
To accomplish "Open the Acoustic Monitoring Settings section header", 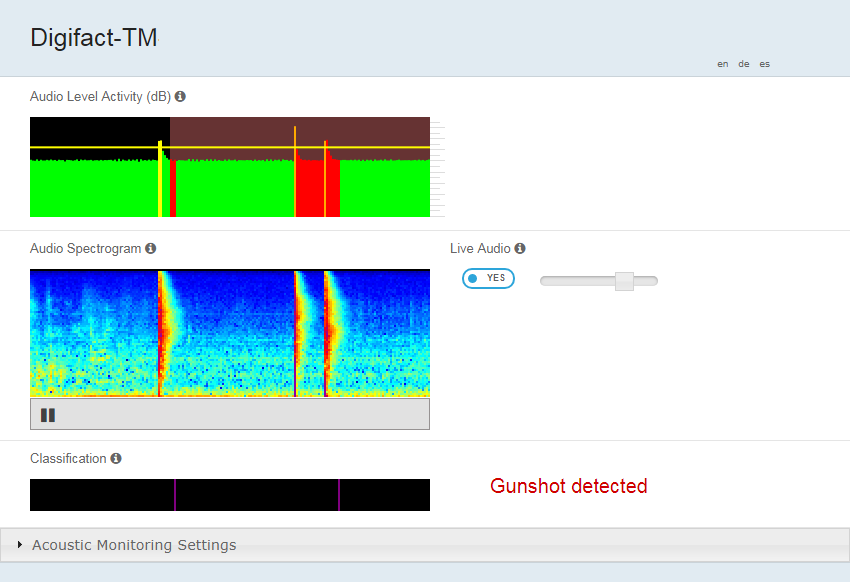I will 425,545.
